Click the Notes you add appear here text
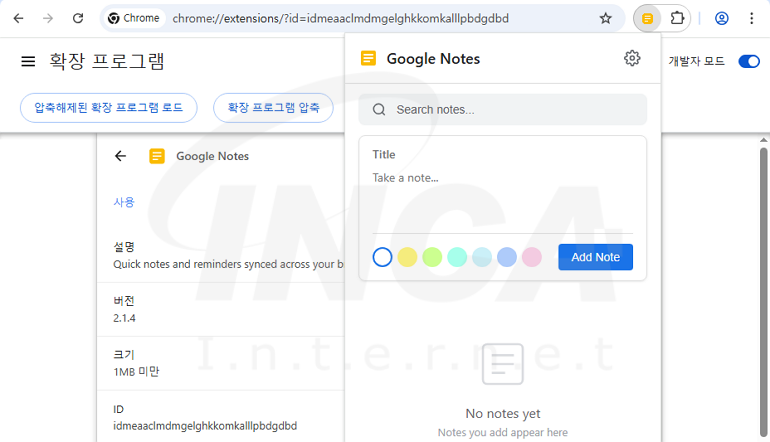The height and width of the screenshot is (442, 770). 502,433
